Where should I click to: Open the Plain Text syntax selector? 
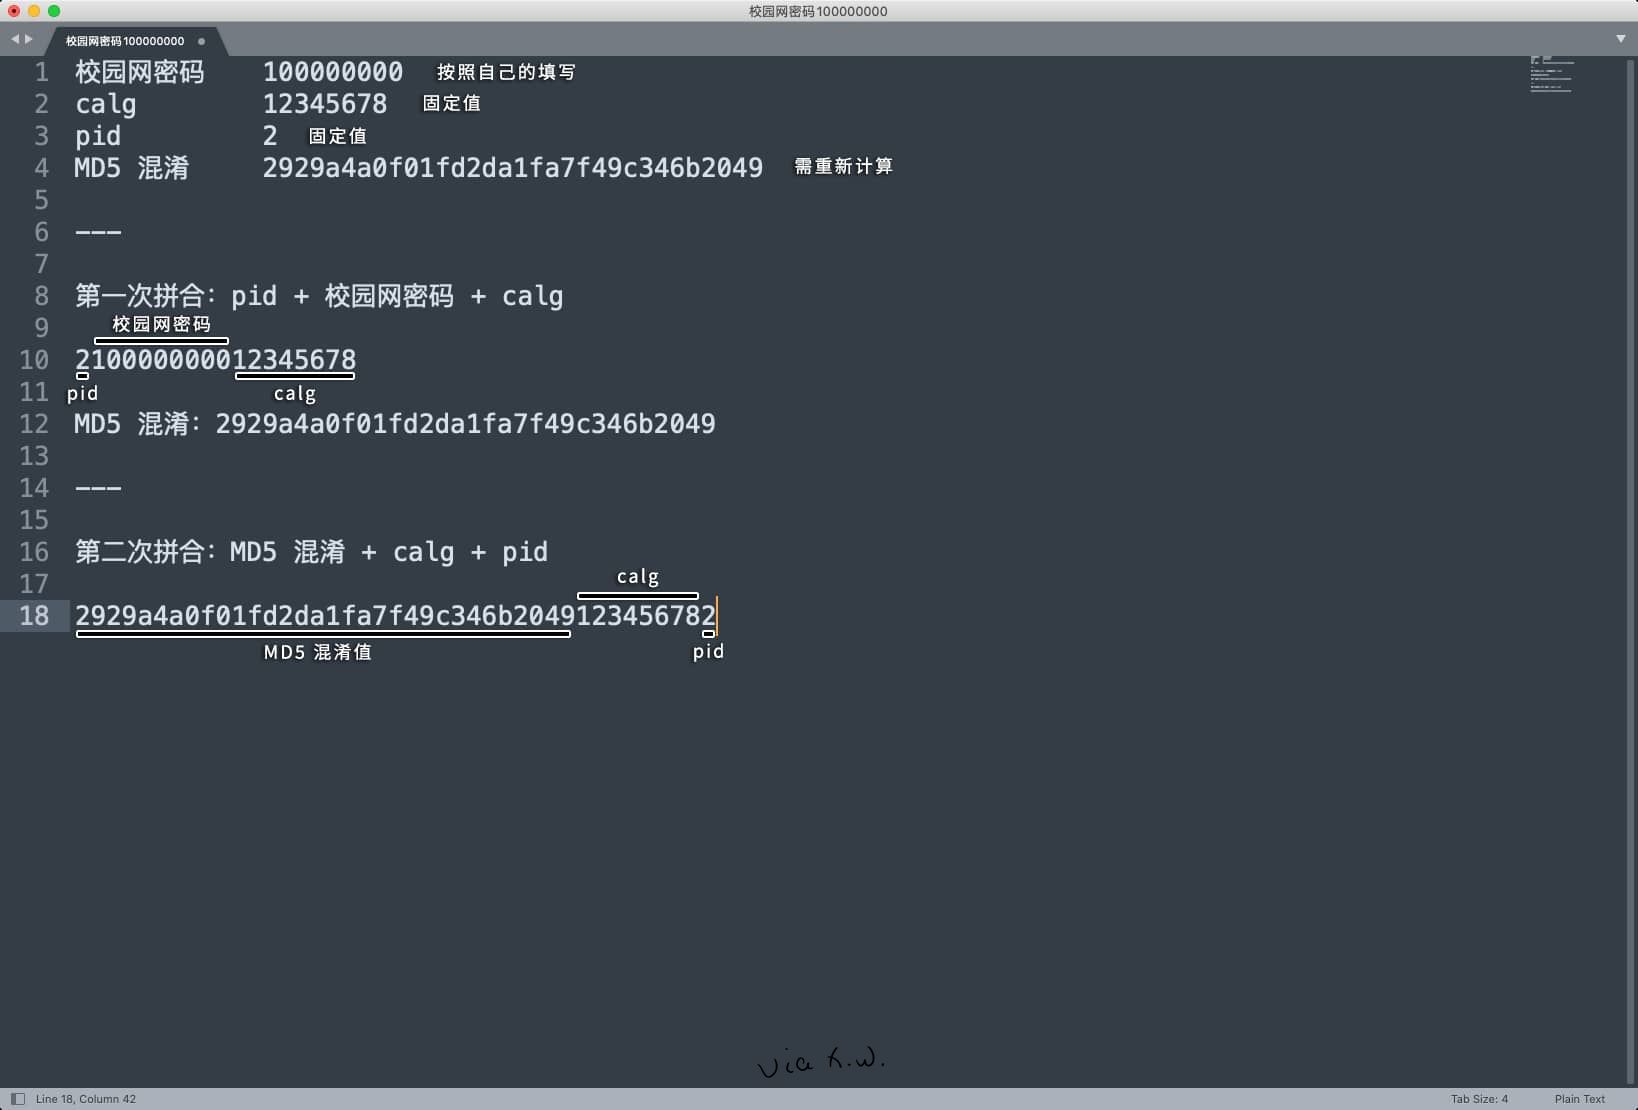tap(1579, 1098)
